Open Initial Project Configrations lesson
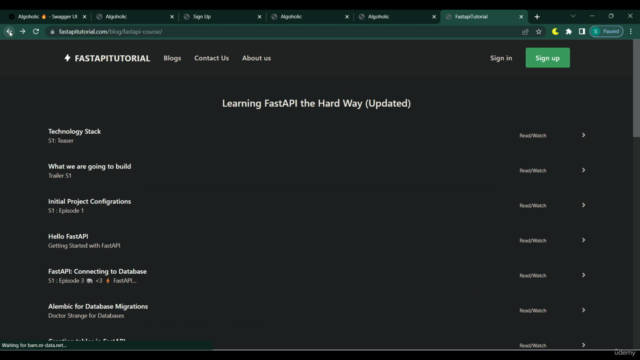This screenshot has width=640, height=360. [x=89, y=202]
